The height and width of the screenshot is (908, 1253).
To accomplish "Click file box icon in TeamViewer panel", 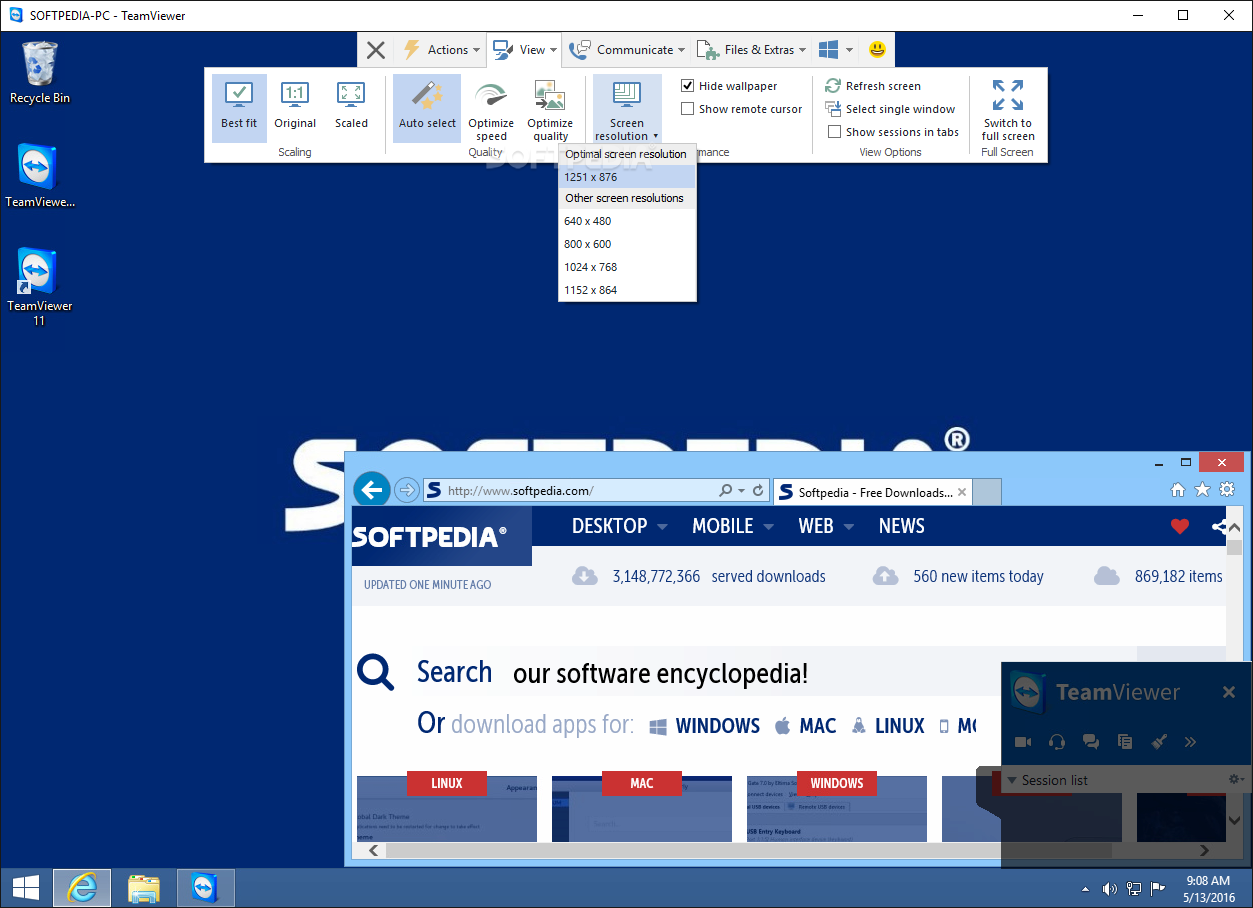I will (x=1125, y=742).
